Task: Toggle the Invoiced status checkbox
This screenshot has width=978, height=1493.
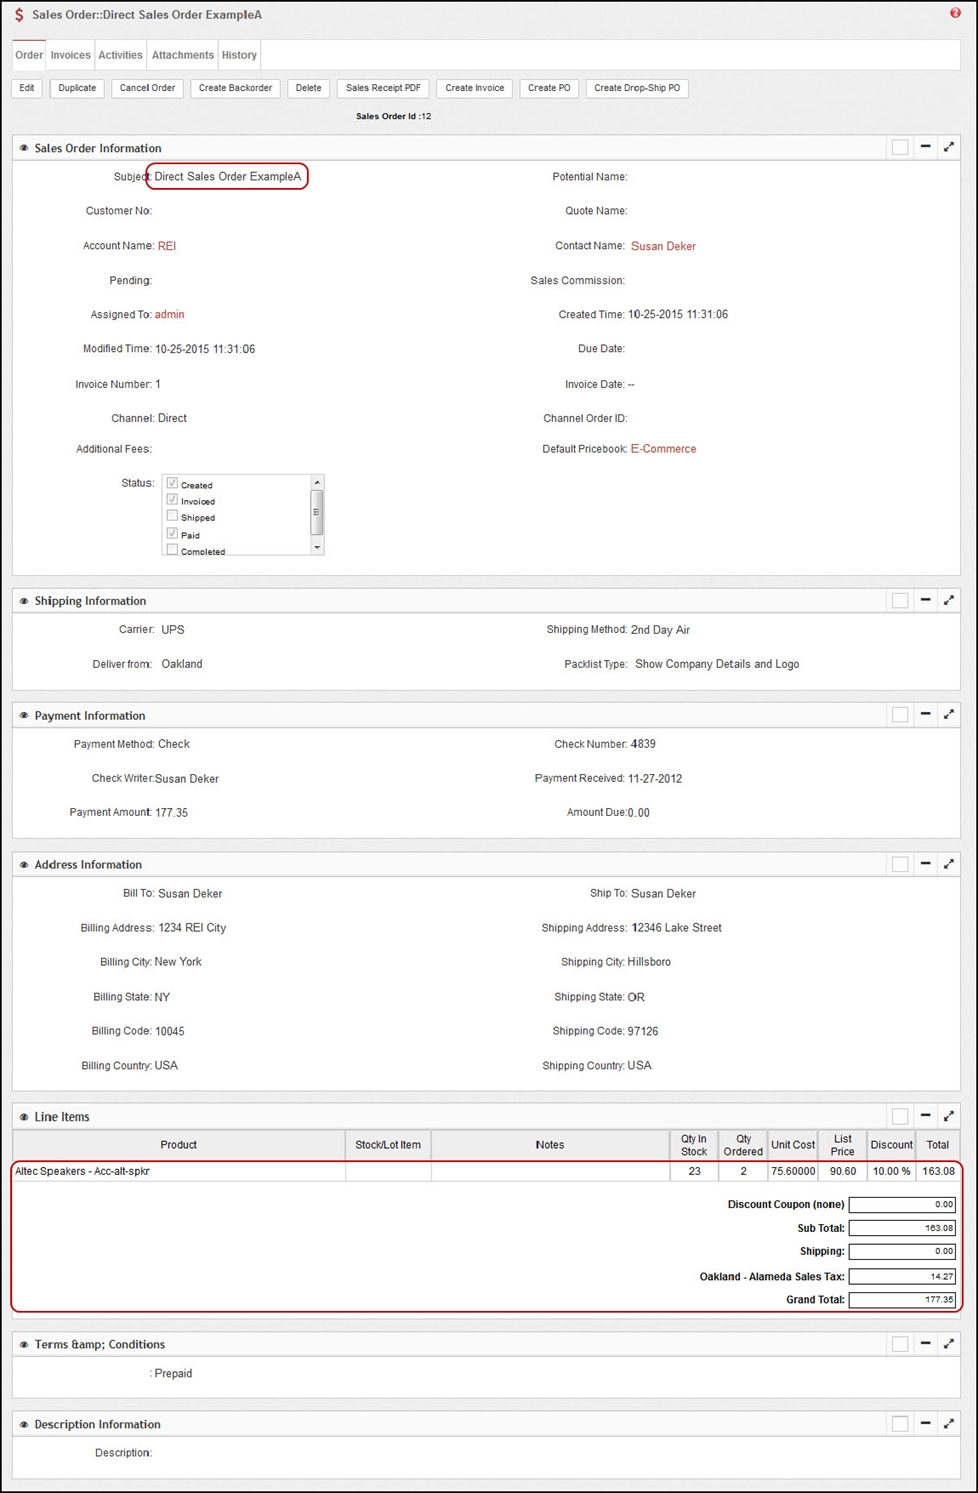Action: click(x=172, y=499)
